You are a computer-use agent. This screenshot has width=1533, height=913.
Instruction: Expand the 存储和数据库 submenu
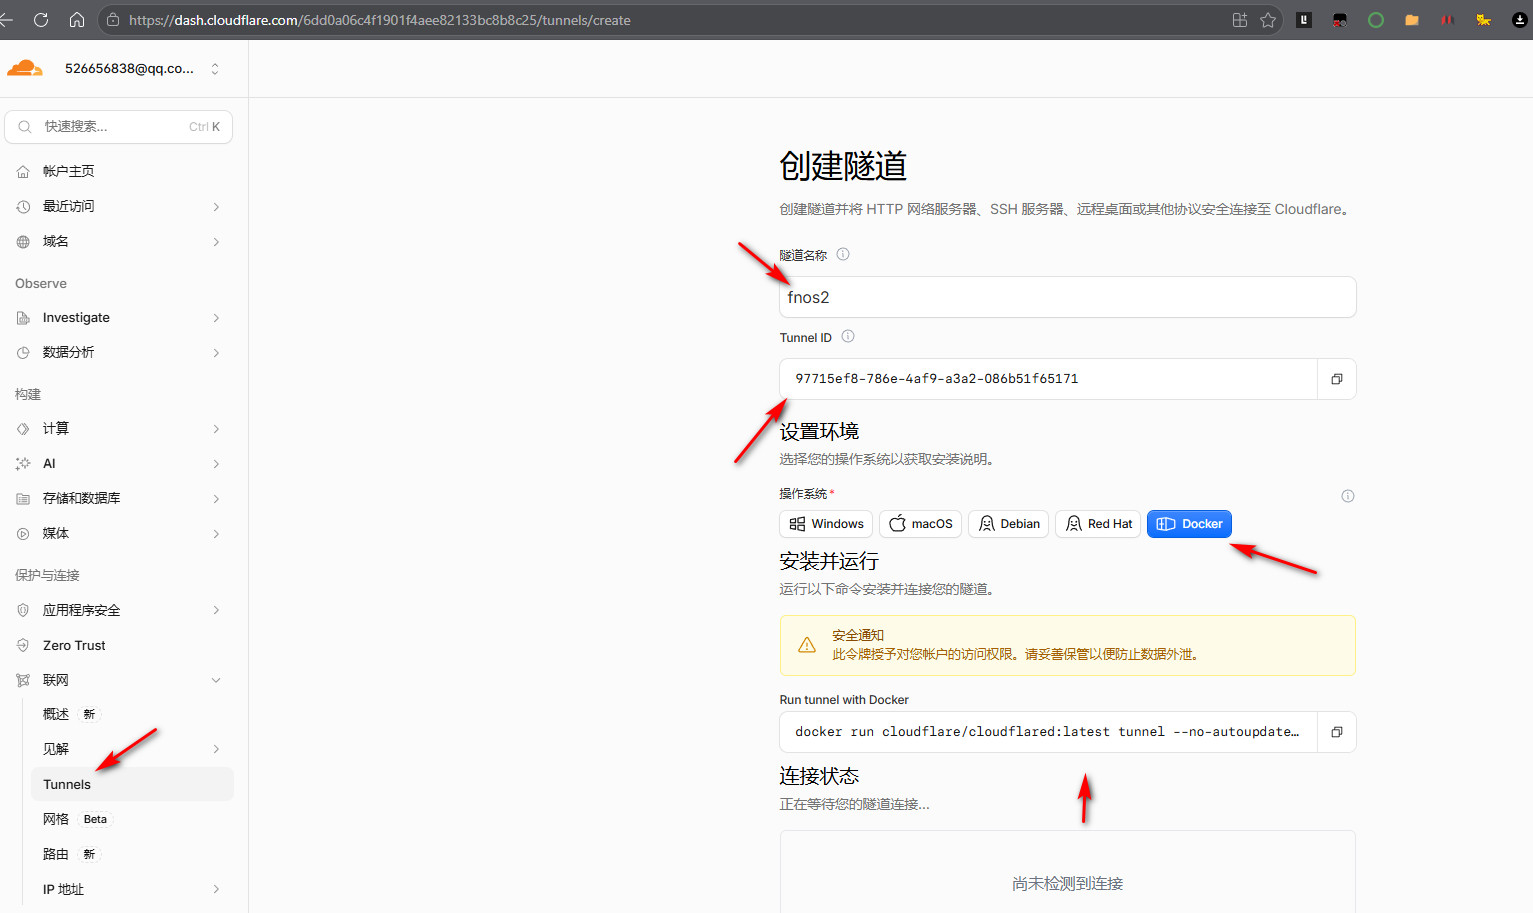[x=216, y=499]
